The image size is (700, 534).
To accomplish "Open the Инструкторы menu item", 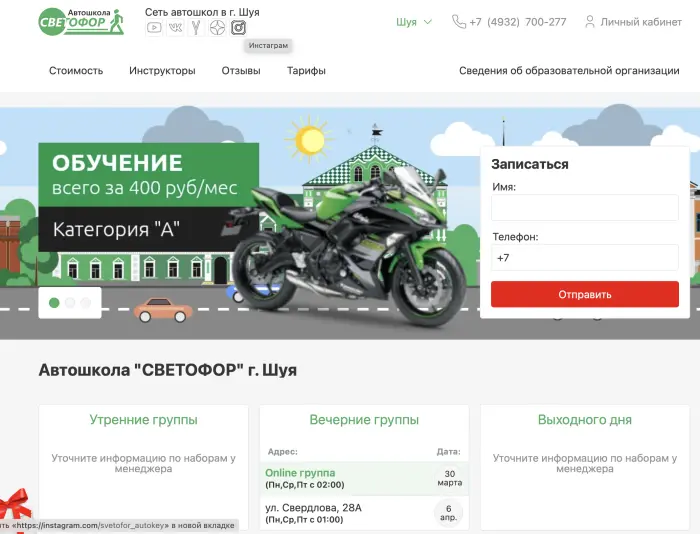I will point(162,71).
